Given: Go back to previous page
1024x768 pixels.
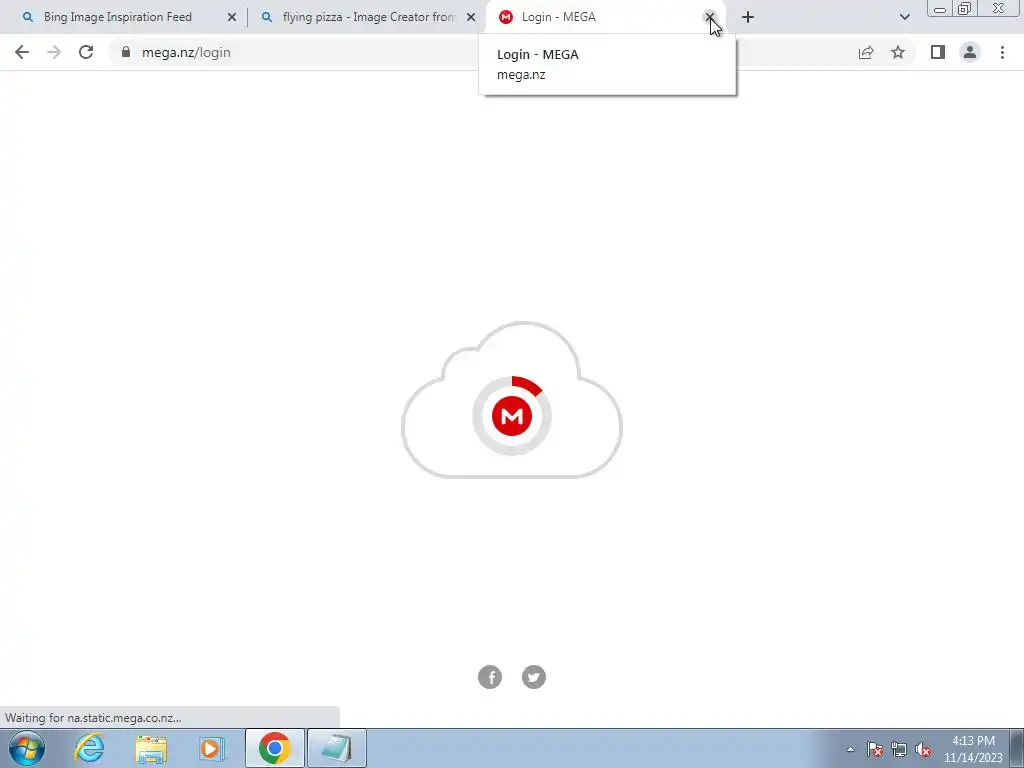Looking at the screenshot, I should (x=22, y=52).
